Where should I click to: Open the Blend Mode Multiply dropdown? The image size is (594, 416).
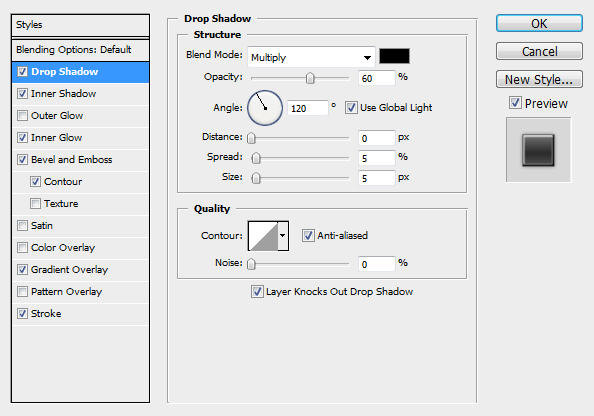pyautogui.click(x=311, y=57)
